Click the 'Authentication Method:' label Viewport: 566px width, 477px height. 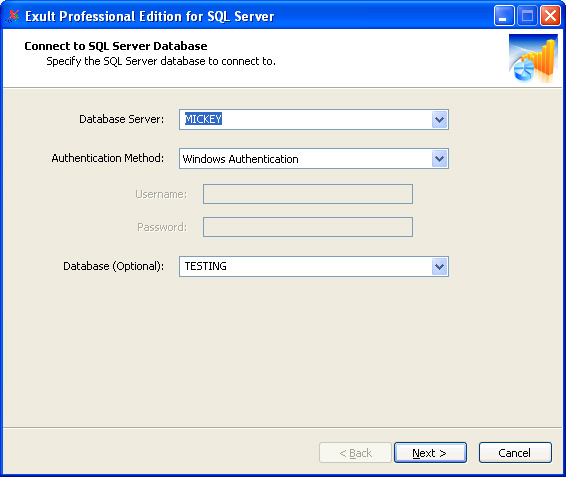pos(108,158)
